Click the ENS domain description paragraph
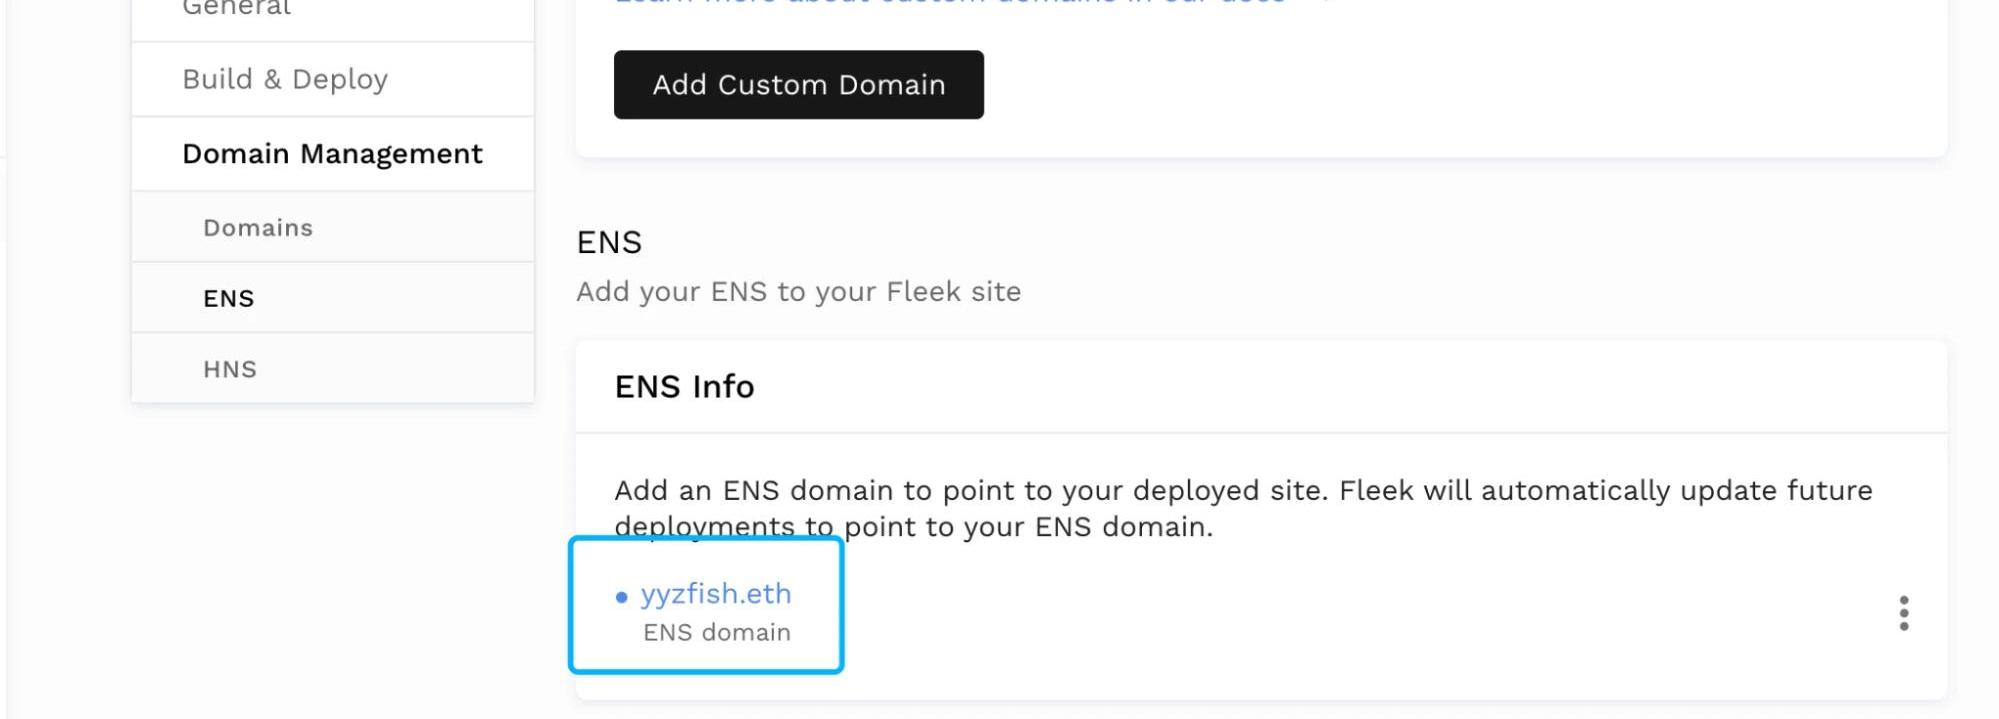Viewport: 1999px width, 719px height. (x=1000, y=508)
